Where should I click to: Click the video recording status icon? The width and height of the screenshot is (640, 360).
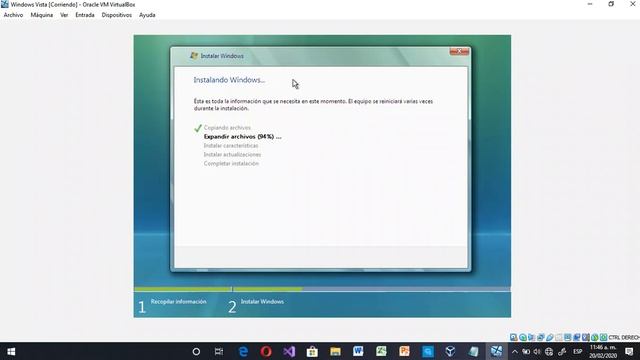[x=577, y=337]
